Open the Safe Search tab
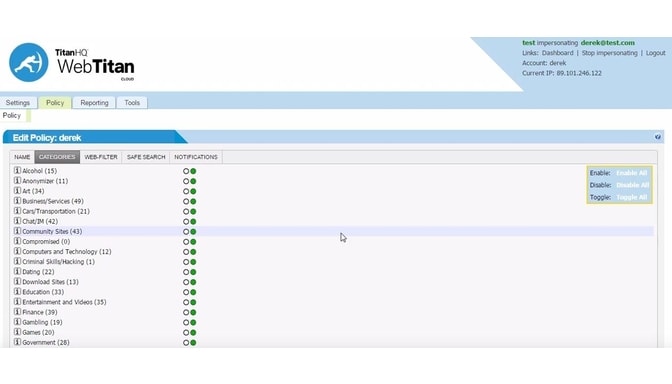The height and width of the screenshot is (384, 672). click(146, 157)
